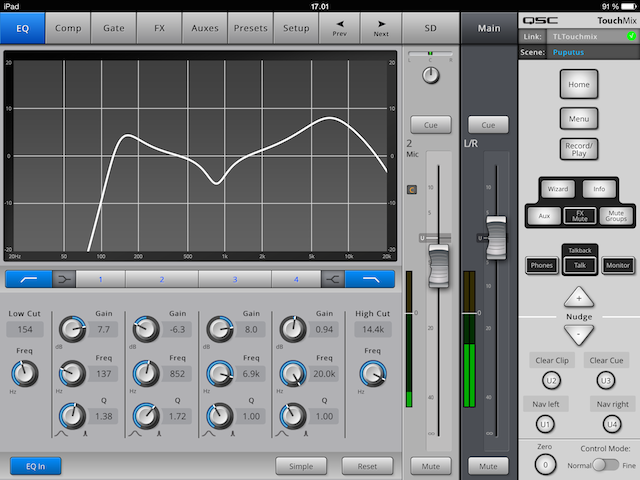
Task: Switch to Simple EQ view
Action: 301,466
